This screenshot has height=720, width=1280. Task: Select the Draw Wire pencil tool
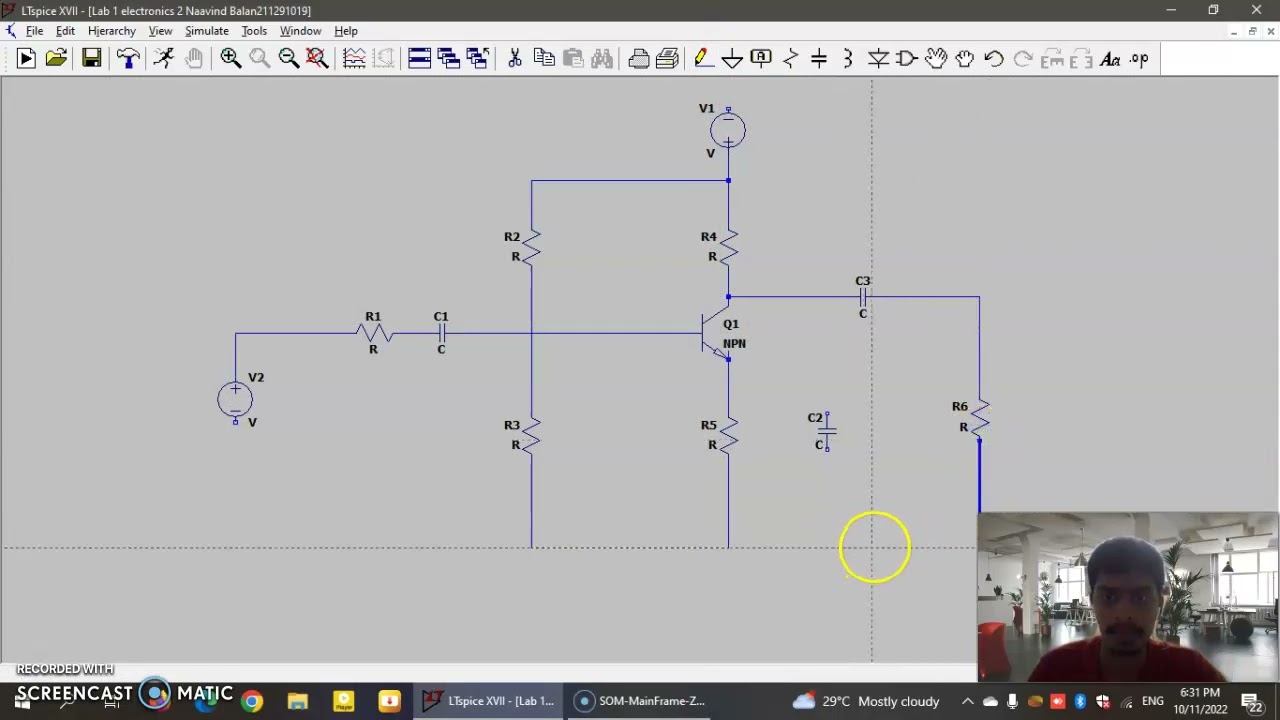click(703, 59)
